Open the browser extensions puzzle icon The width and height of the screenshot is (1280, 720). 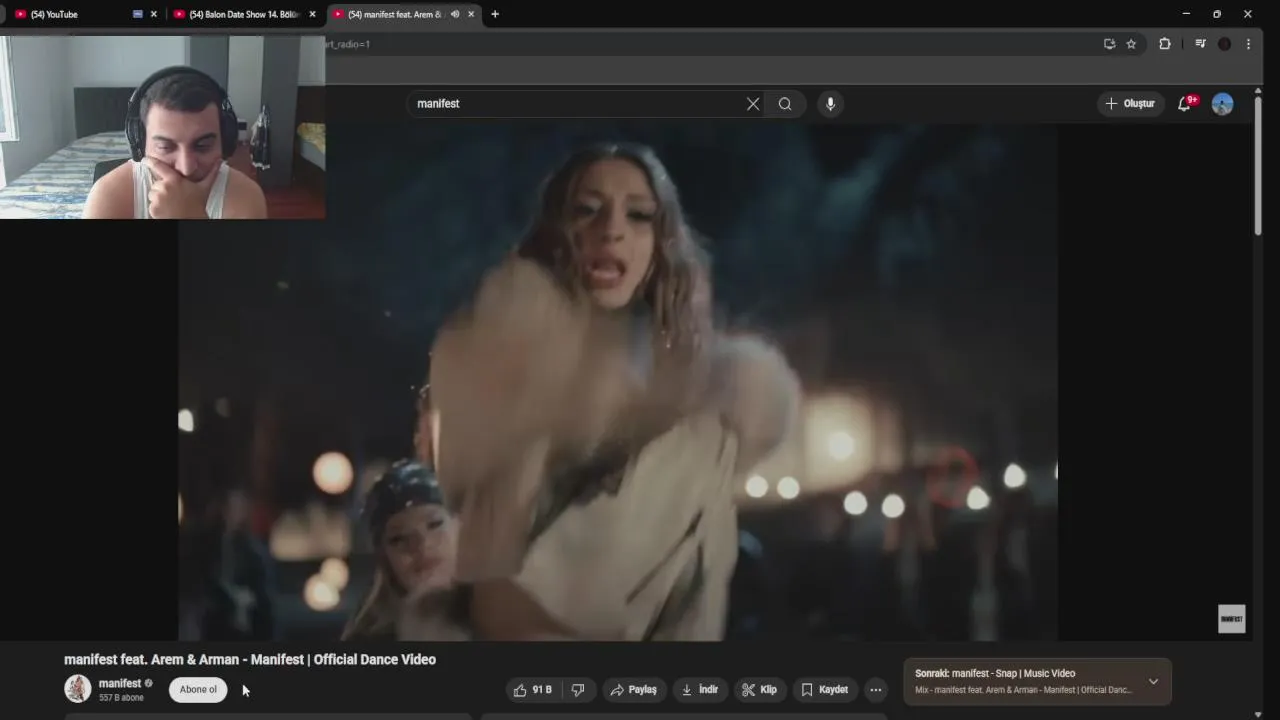[x=1165, y=44]
